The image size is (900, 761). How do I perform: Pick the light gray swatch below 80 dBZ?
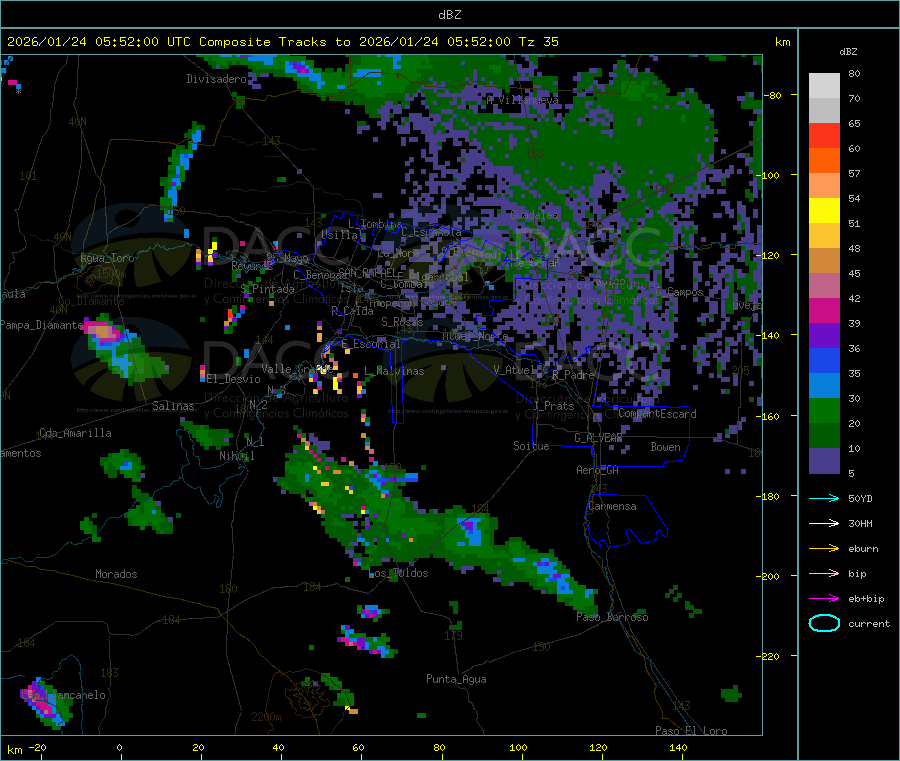point(824,86)
